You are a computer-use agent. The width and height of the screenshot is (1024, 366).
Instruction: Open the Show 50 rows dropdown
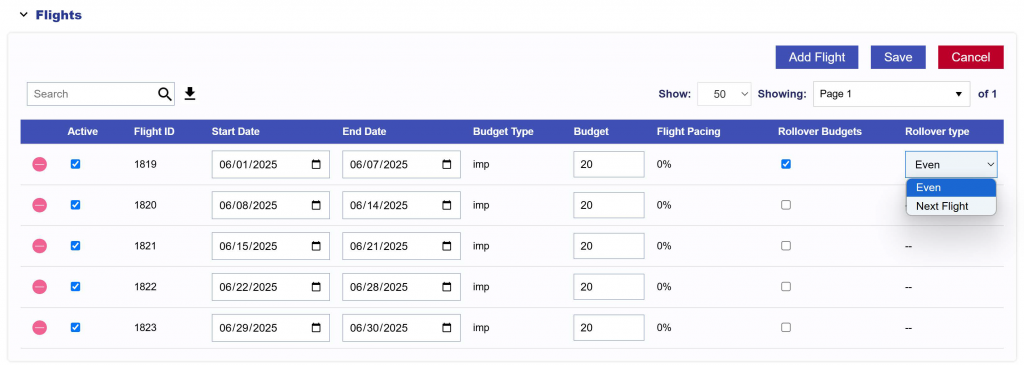(x=724, y=94)
